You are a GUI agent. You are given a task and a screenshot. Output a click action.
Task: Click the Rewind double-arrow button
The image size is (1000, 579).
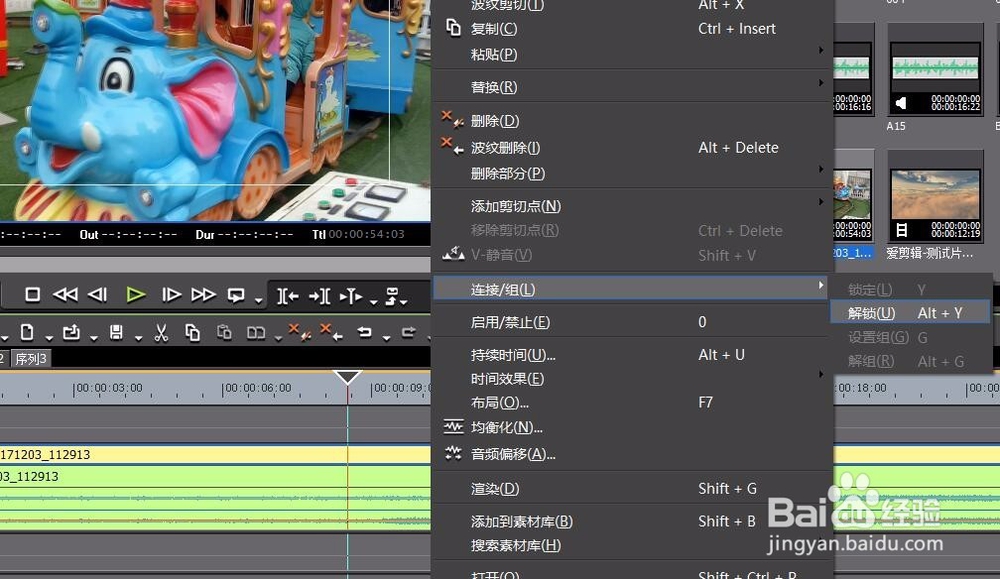(x=65, y=295)
